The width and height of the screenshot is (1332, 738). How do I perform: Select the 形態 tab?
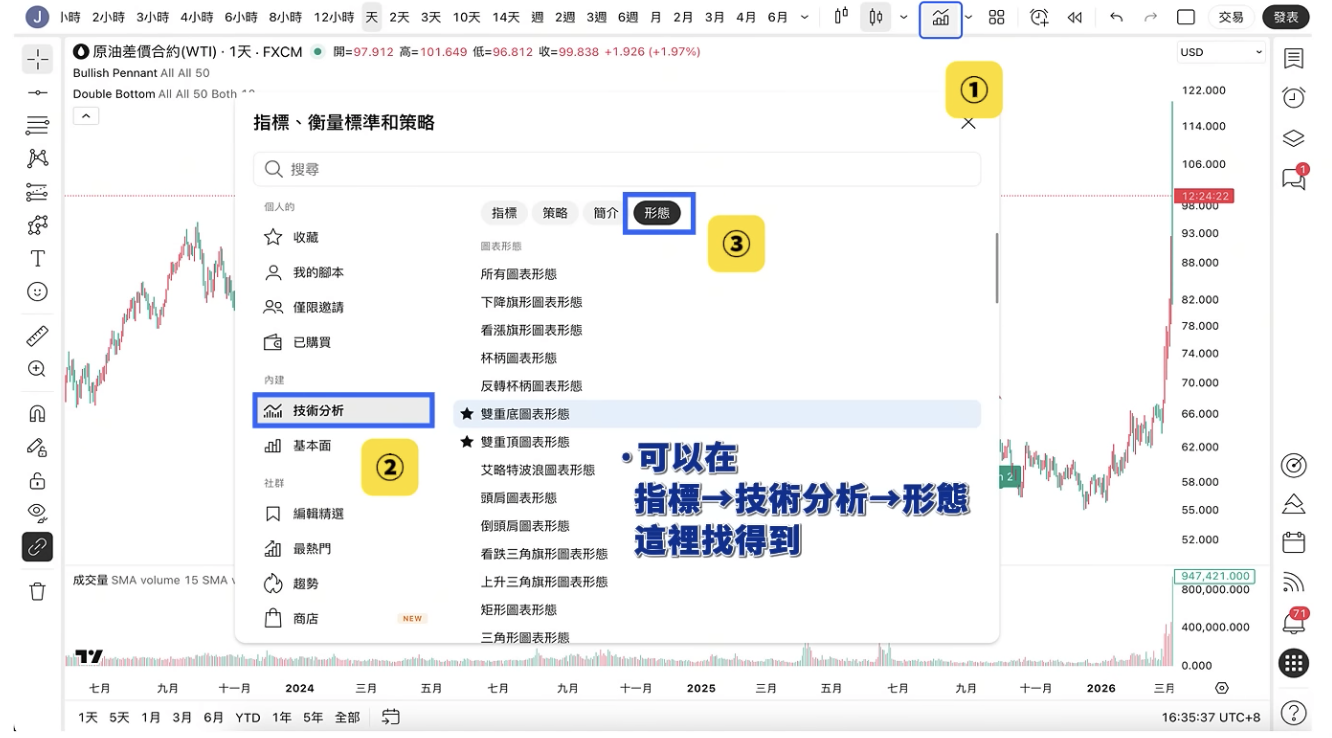click(657, 213)
